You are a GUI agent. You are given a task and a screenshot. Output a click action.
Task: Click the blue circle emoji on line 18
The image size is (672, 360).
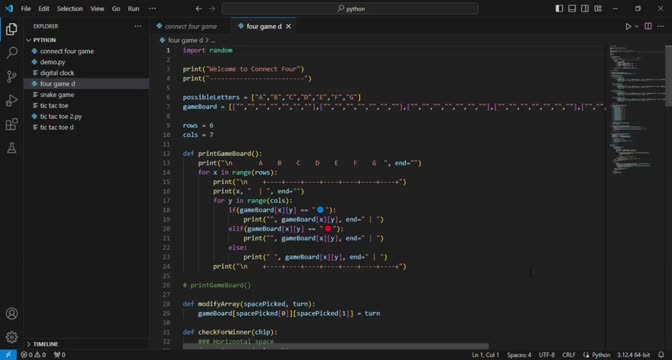pos(320,210)
